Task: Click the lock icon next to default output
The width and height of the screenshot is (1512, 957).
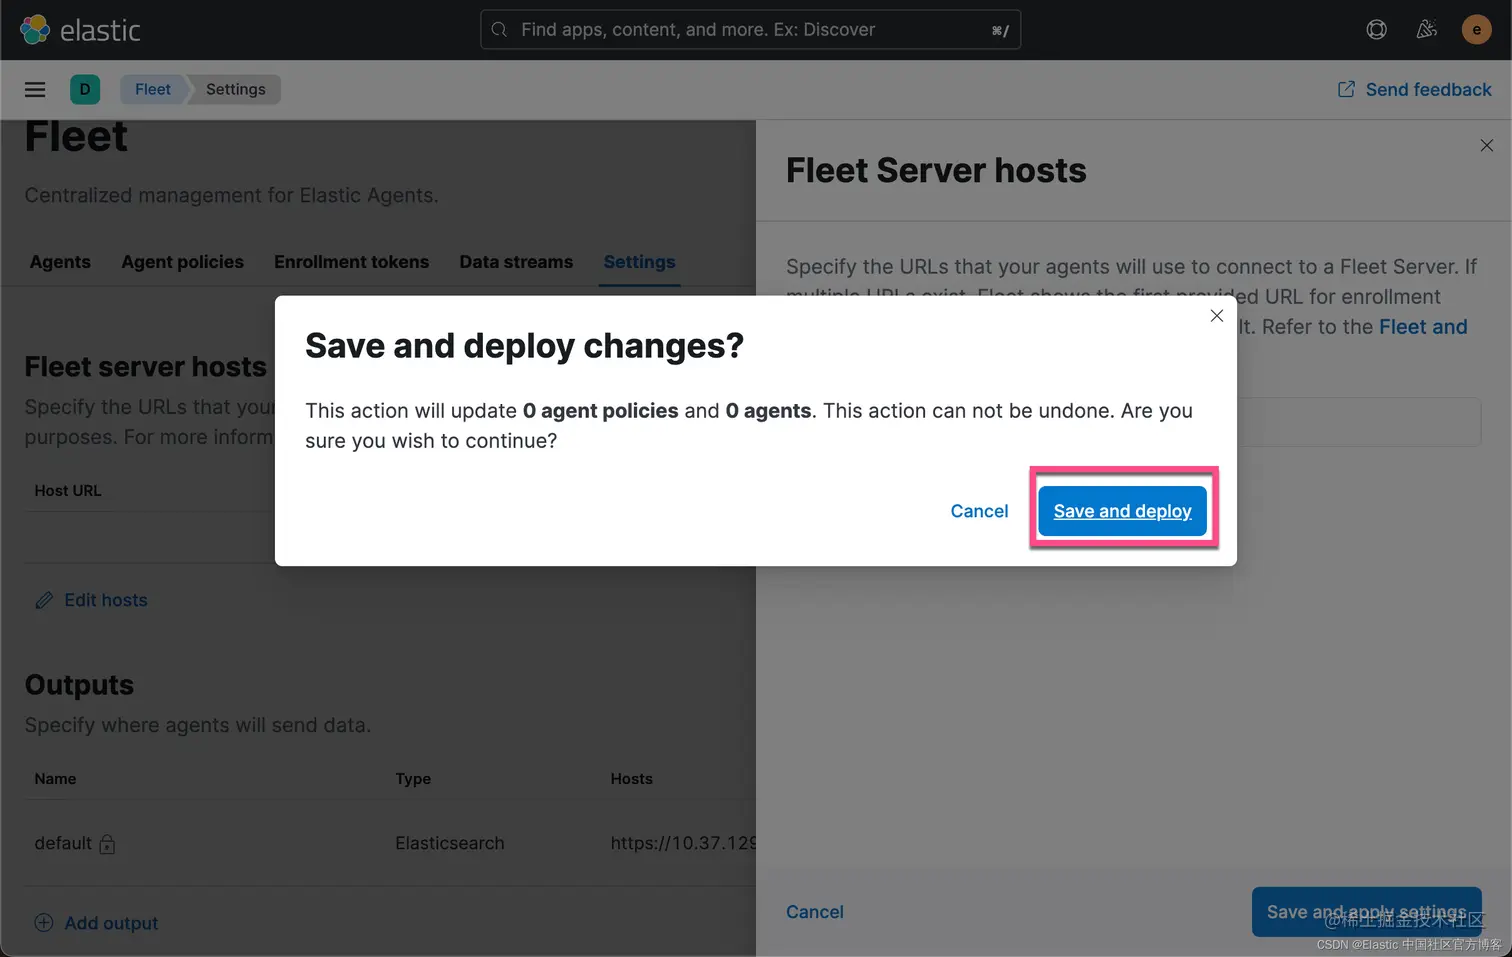Action: click(x=107, y=844)
